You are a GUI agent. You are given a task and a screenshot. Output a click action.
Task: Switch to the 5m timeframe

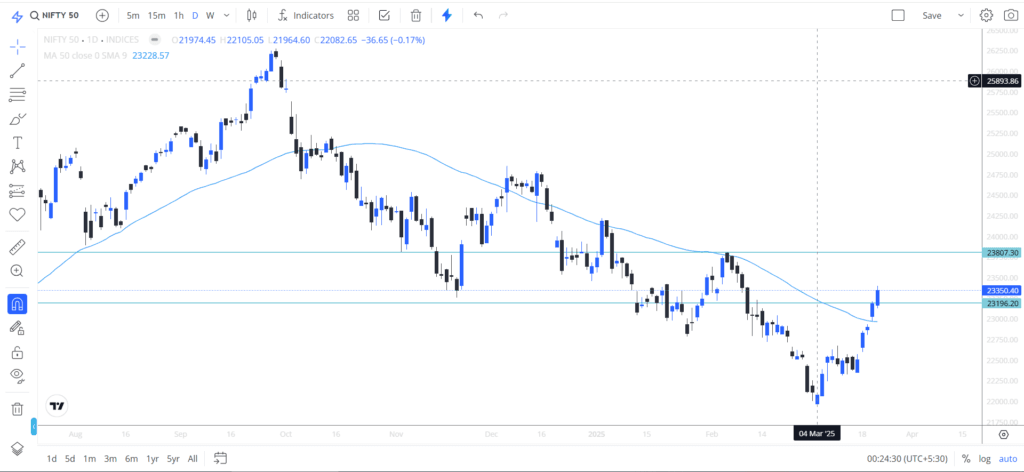click(x=133, y=15)
